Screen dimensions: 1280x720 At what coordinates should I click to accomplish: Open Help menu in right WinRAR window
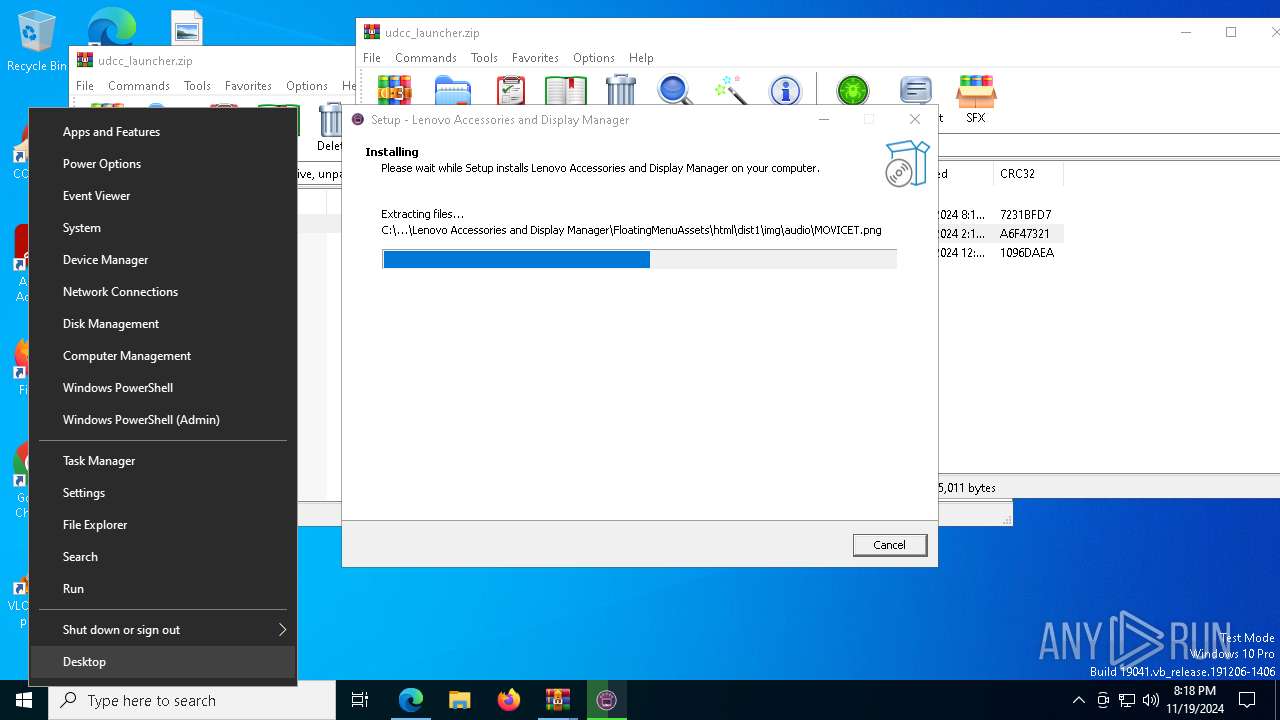(641, 58)
